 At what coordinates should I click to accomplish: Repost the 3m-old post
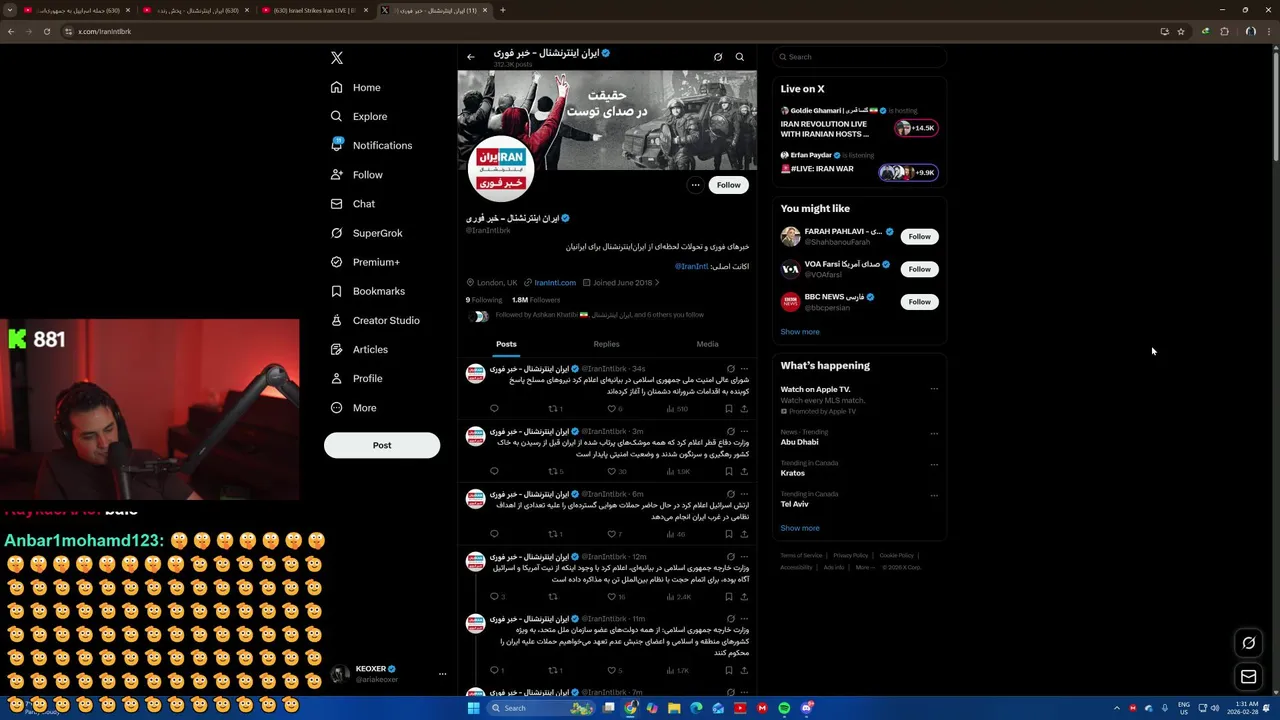(553, 471)
